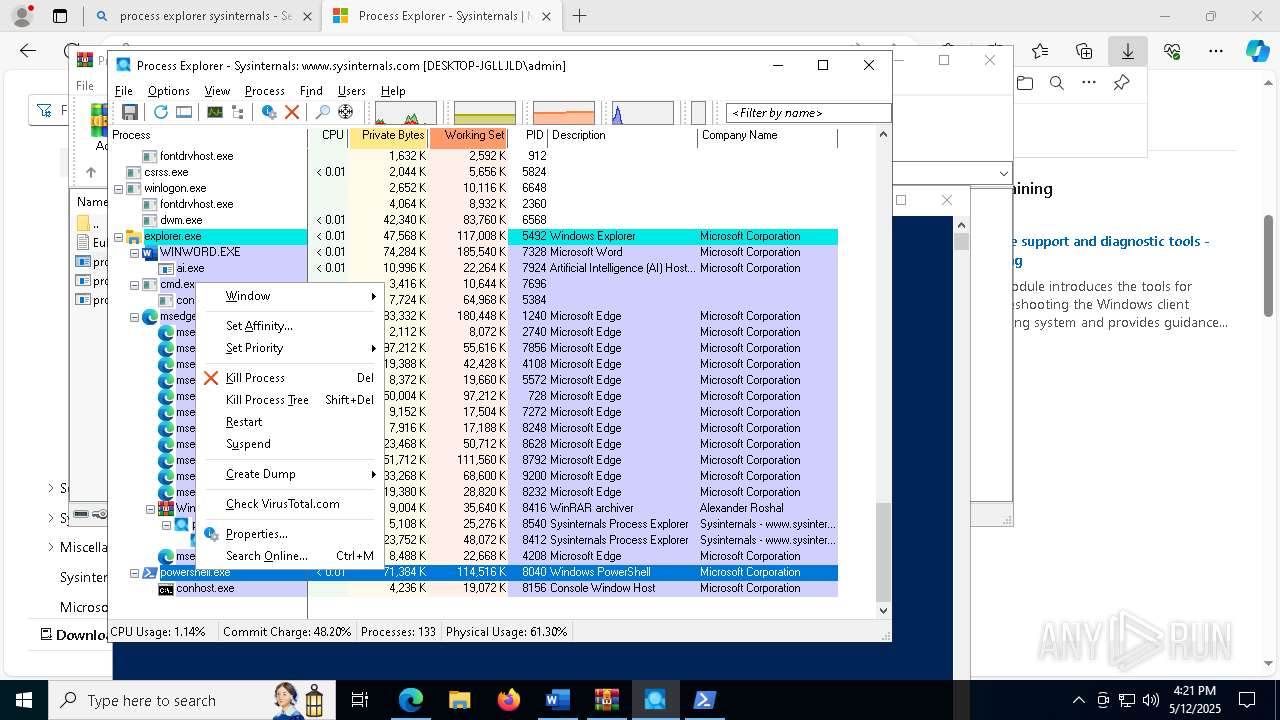
Task: Collapse the explorer.exe tree node
Action: 118,236
